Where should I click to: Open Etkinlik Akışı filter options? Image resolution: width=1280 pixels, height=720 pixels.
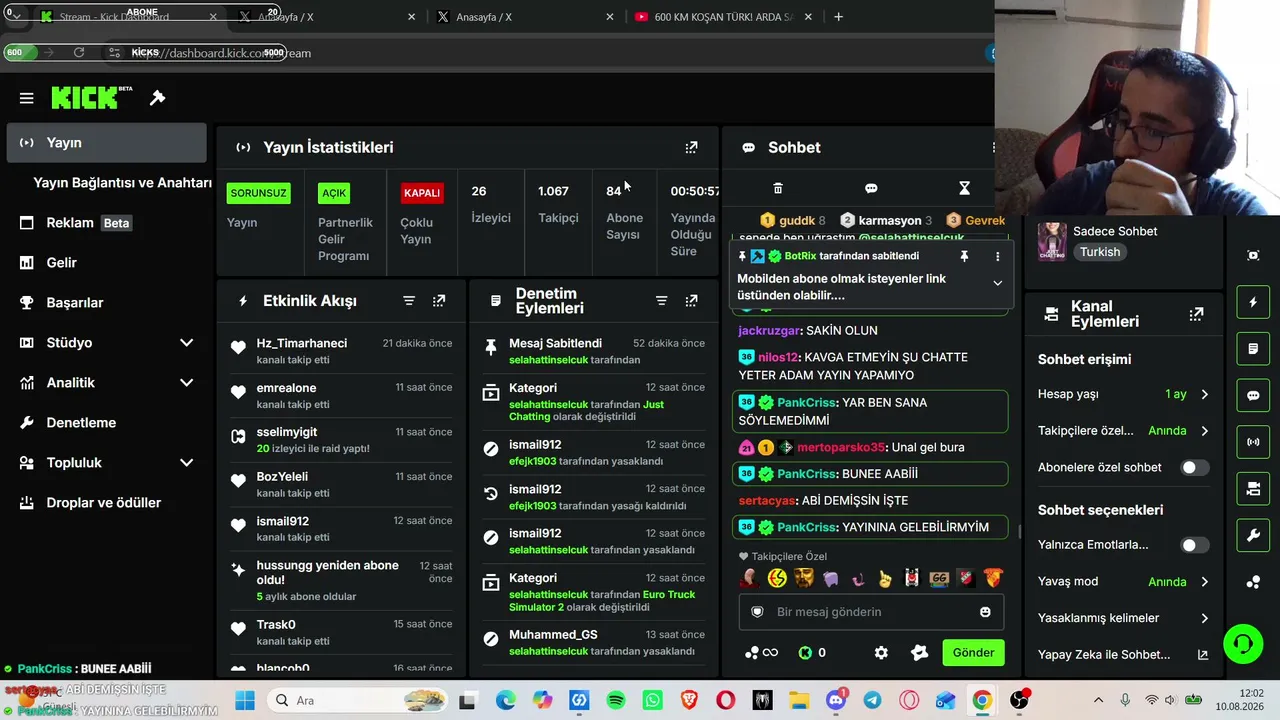(x=409, y=301)
